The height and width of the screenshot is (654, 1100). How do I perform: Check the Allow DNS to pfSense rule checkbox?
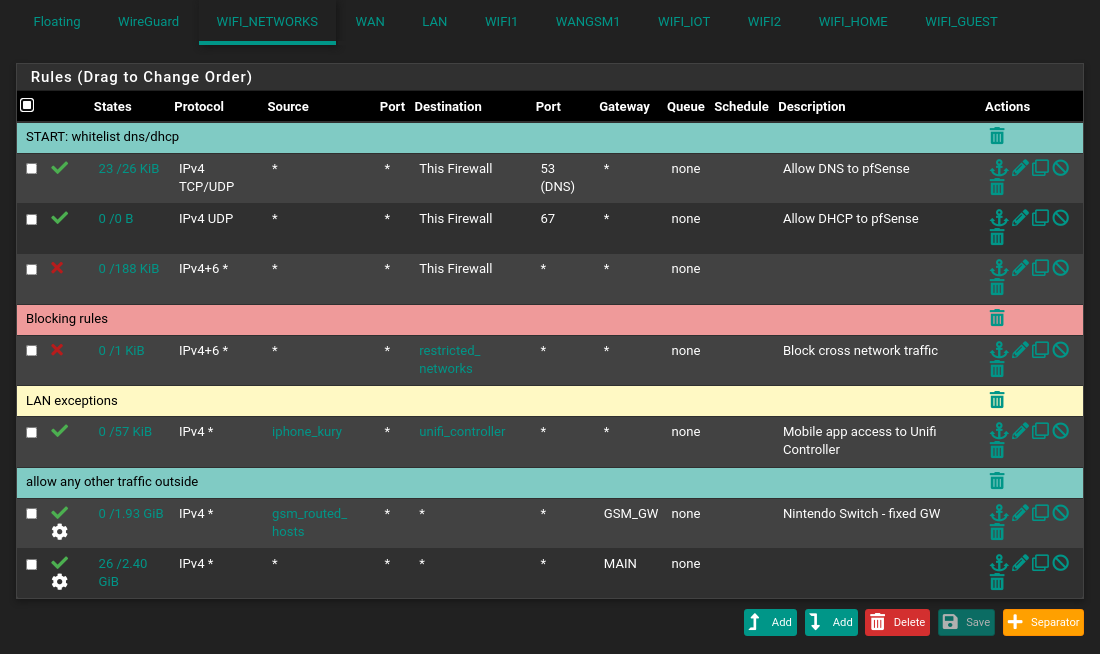[32, 169]
